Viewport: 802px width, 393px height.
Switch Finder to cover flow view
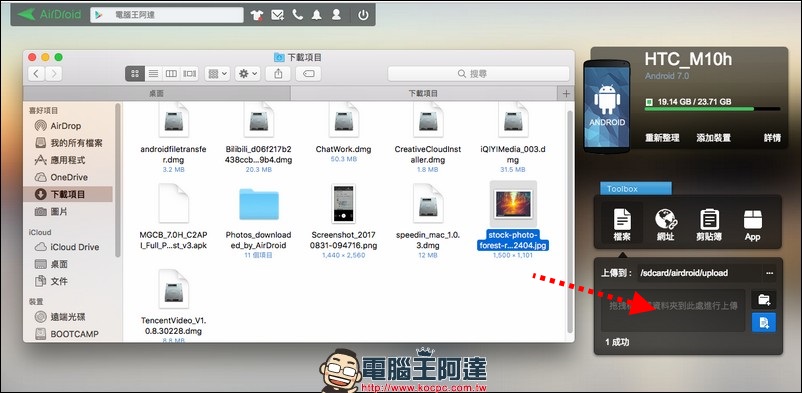coord(190,74)
